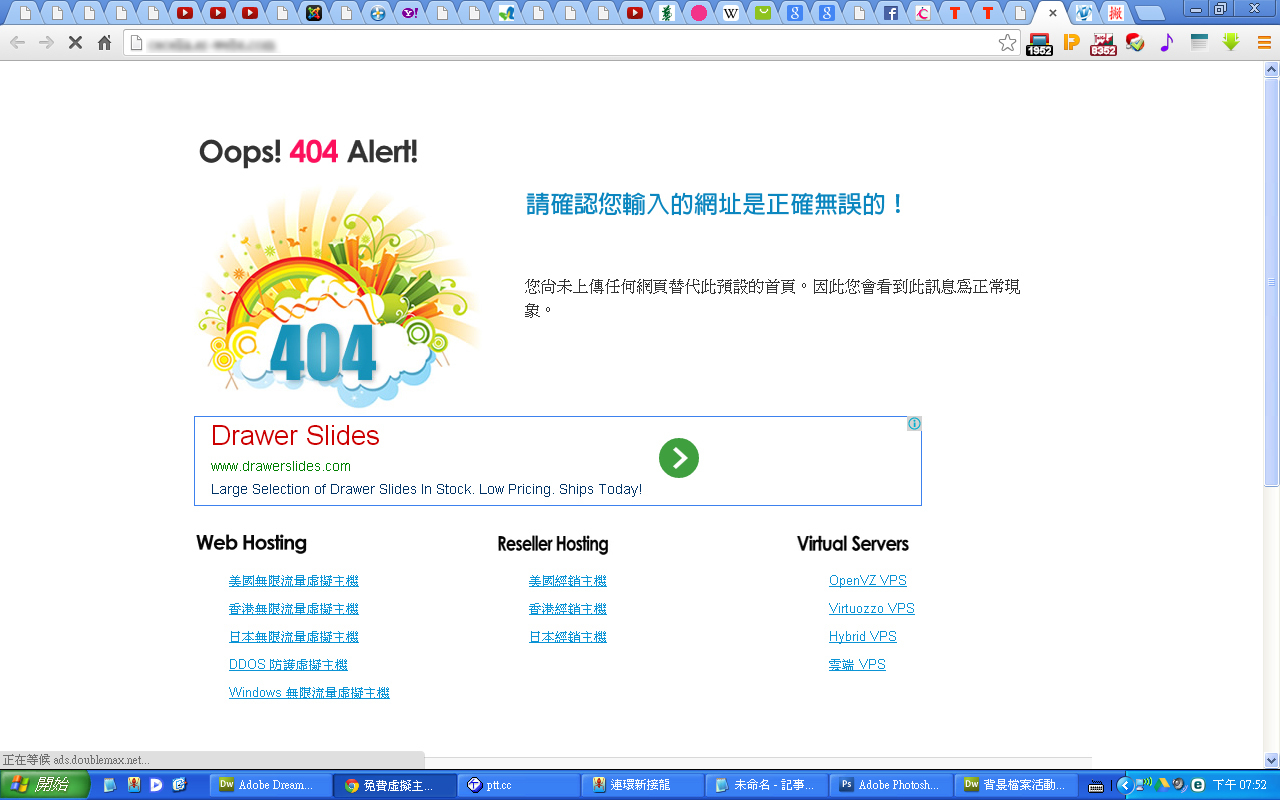
Task: Click the forward navigation arrow
Action: coord(46,43)
